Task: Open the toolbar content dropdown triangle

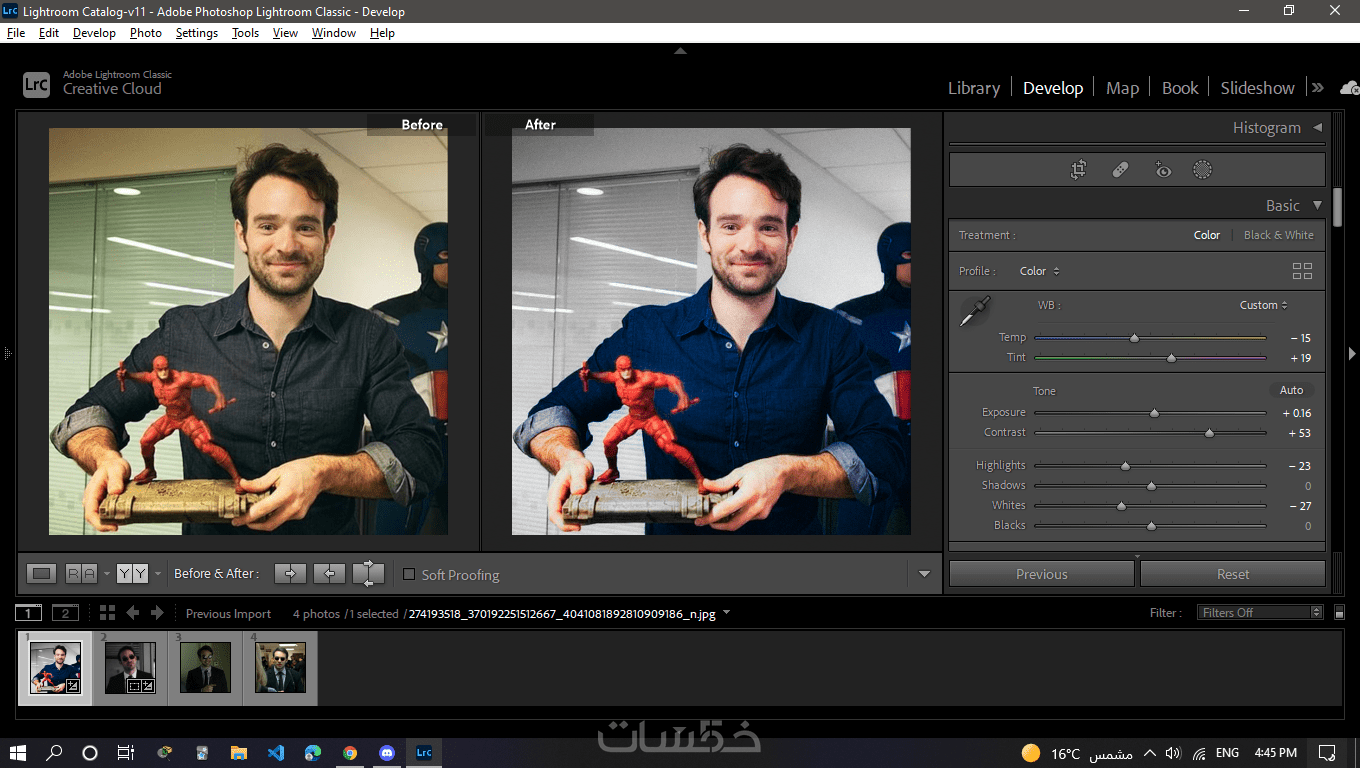Action: [x=924, y=574]
